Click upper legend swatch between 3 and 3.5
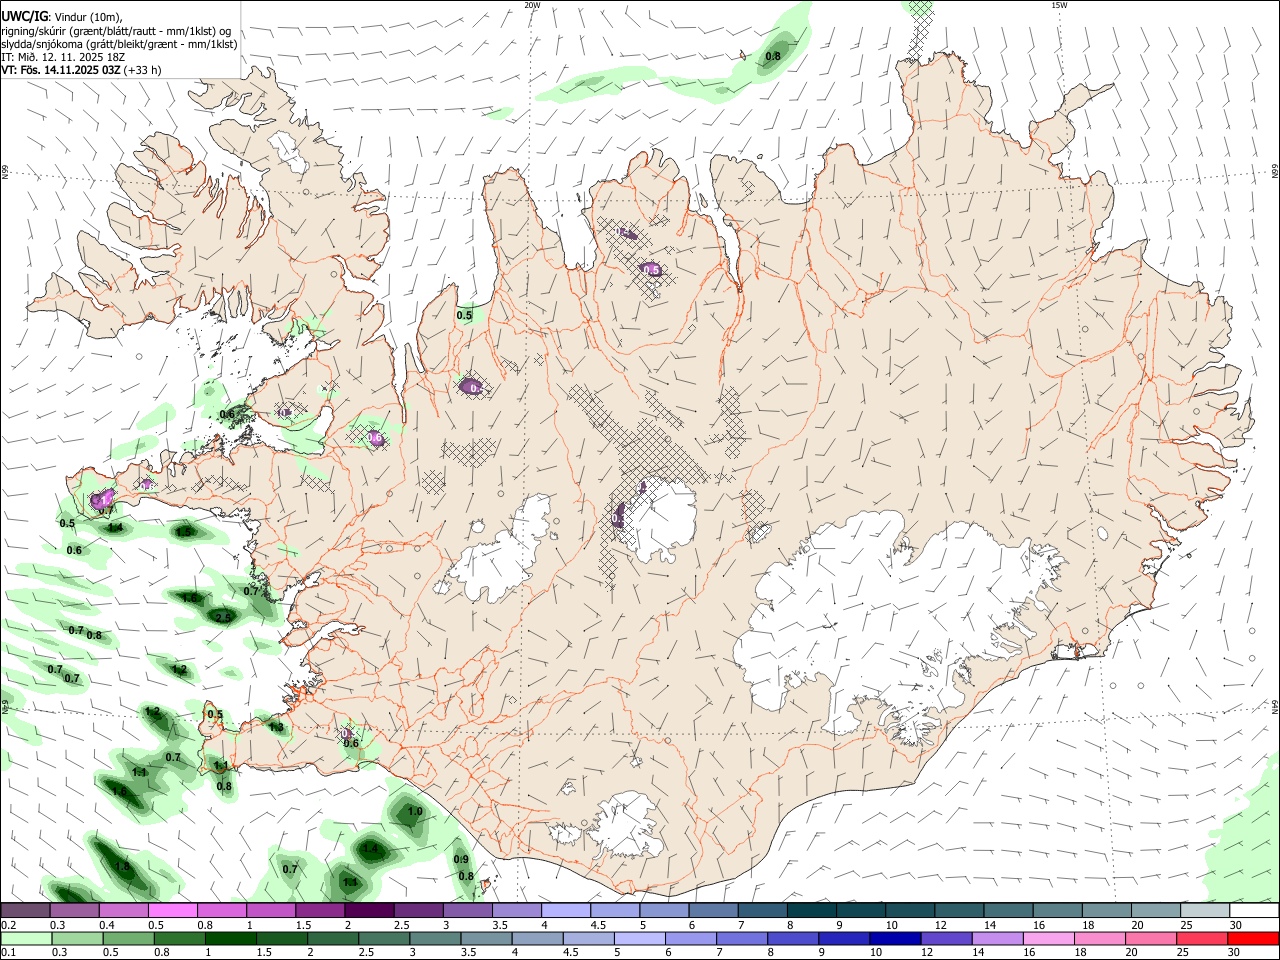 [x=466, y=910]
